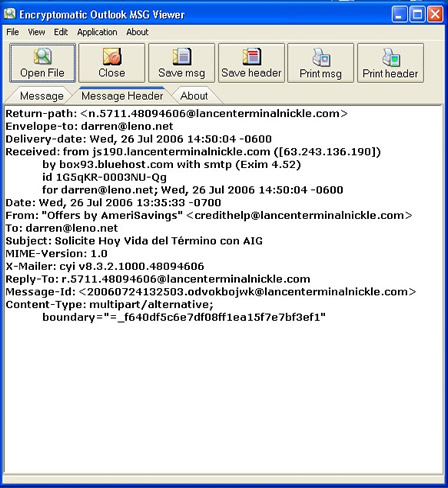This screenshot has height=488, width=448.
Task: Open the About menu in menu bar
Action: tap(137, 32)
